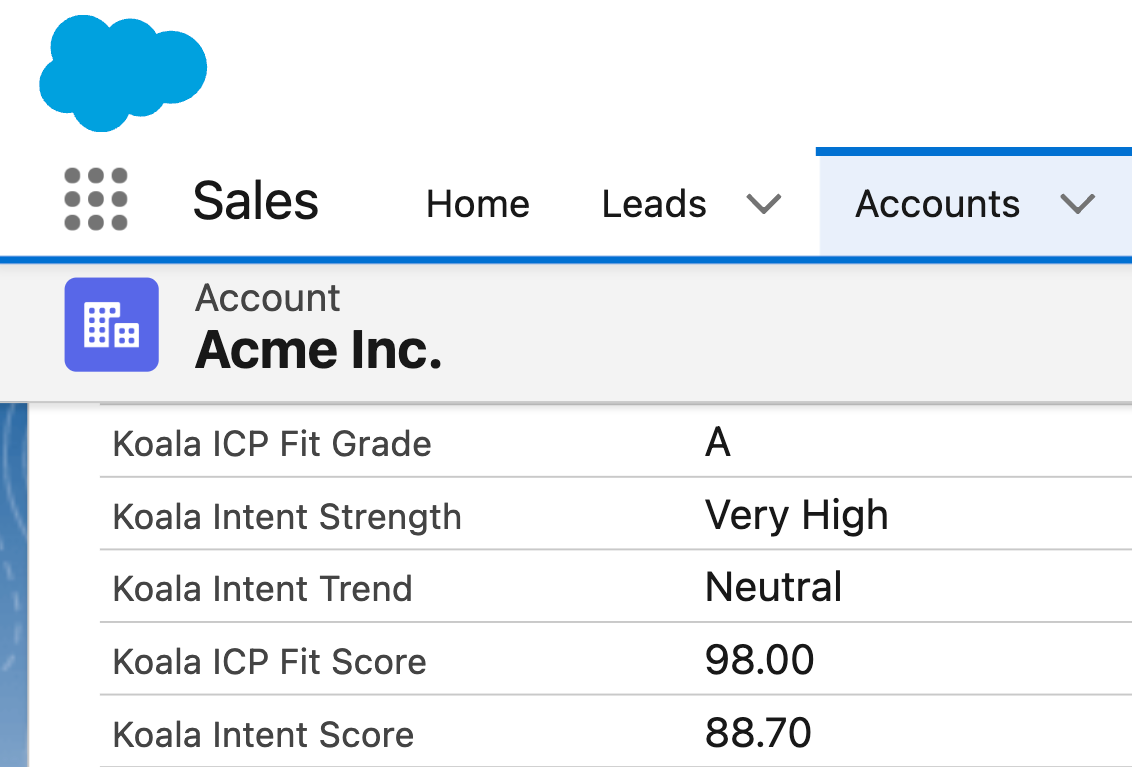The height and width of the screenshot is (767, 1132).
Task: Expand the Leads tab dropdown chevron
Action: point(763,204)
